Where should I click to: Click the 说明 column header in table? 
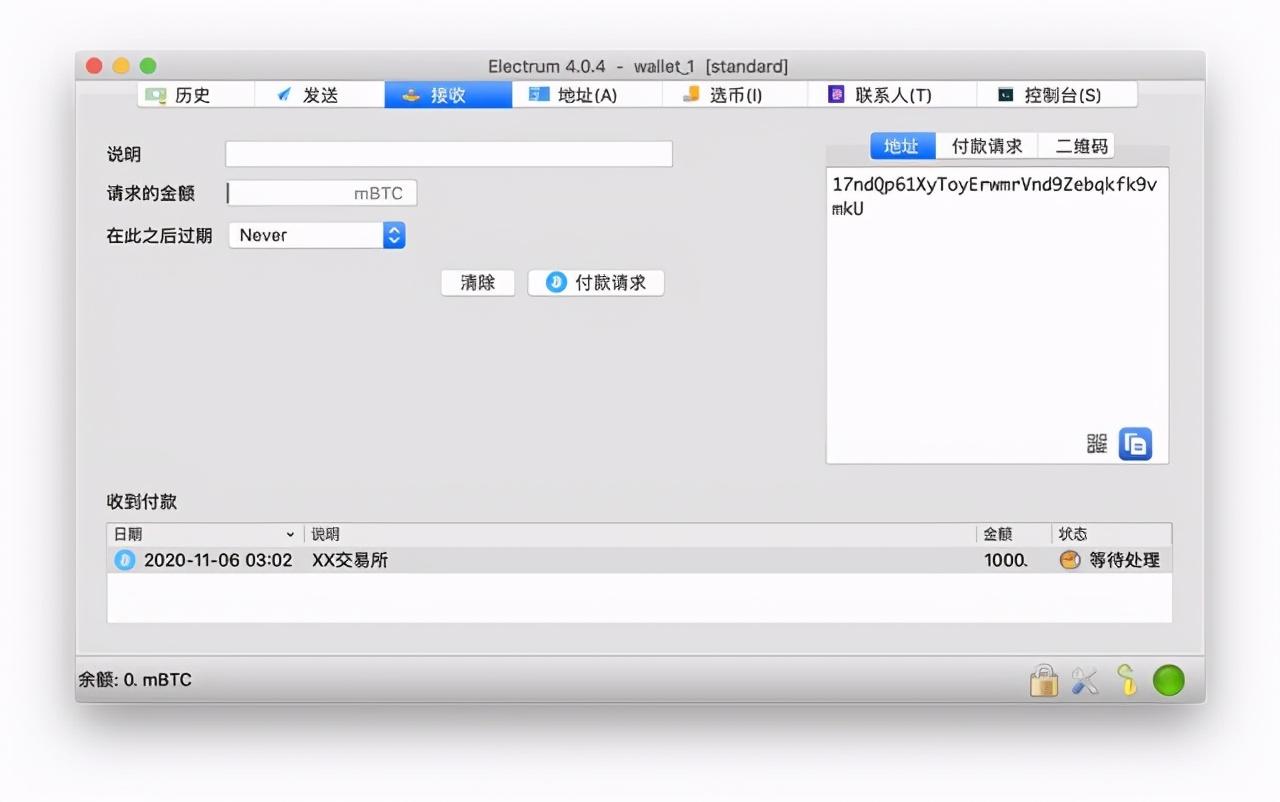point(640,534)
